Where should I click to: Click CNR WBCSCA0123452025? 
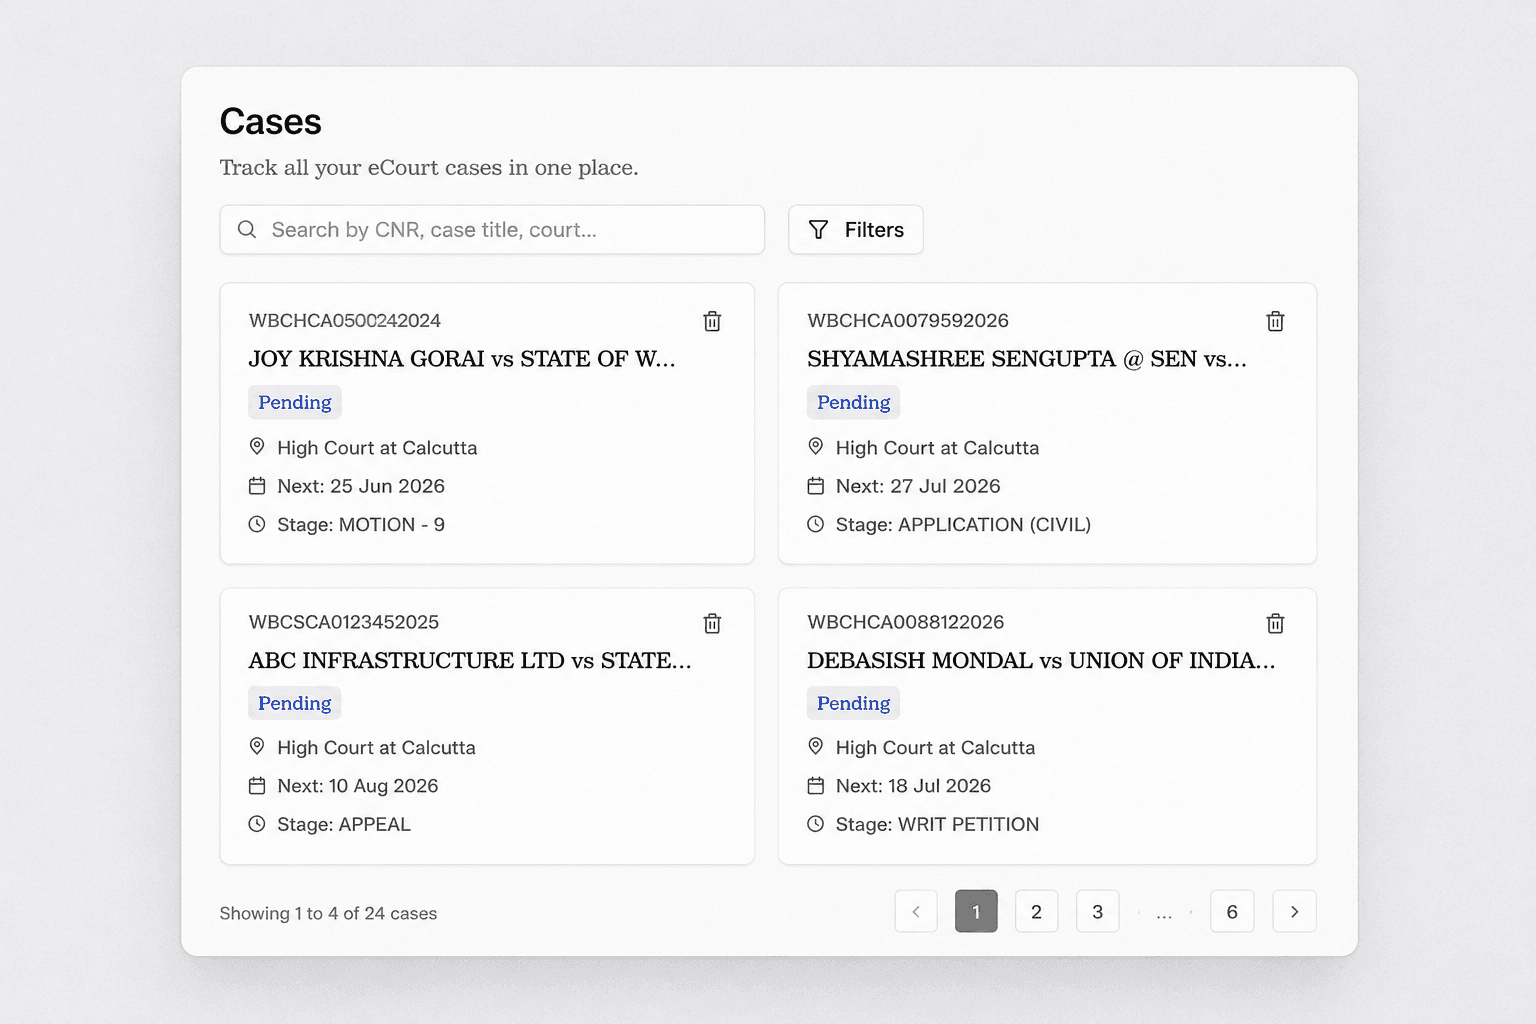pyautogui.click(x=344, y=622)
